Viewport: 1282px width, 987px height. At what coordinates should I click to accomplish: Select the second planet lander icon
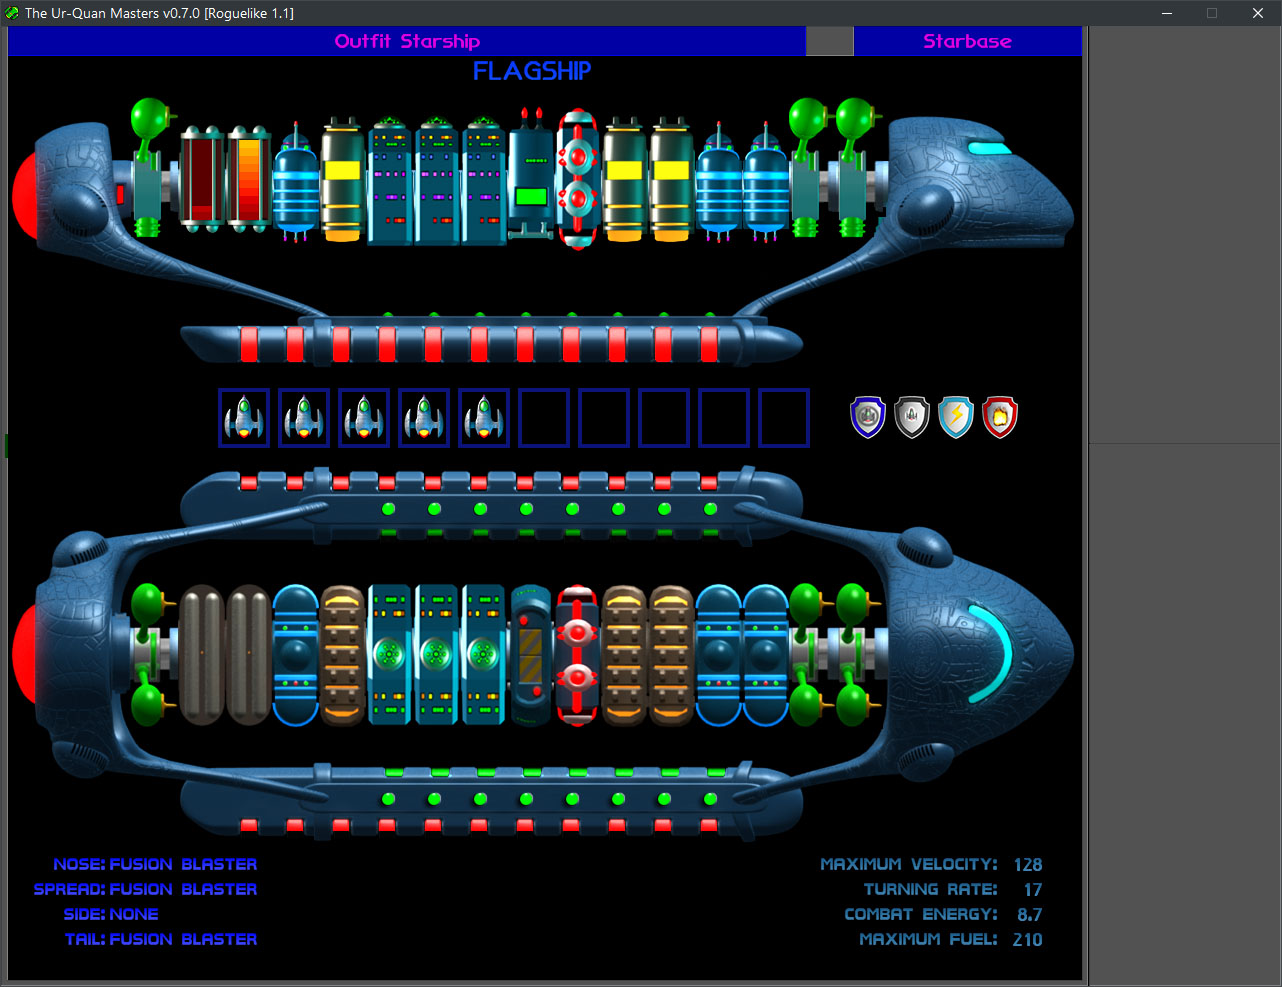coord(304,418)
